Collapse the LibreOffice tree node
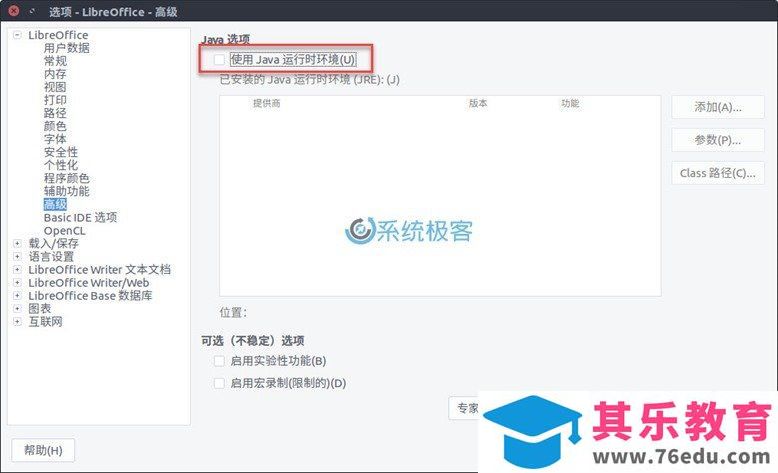The image size is (778, 473). point(17,35)
